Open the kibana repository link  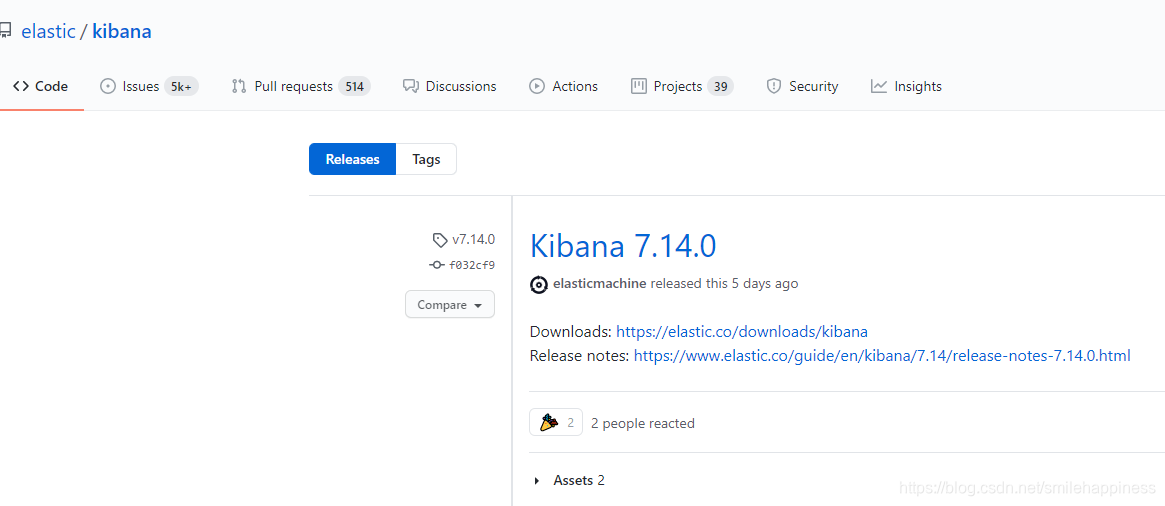pos(122,32)
